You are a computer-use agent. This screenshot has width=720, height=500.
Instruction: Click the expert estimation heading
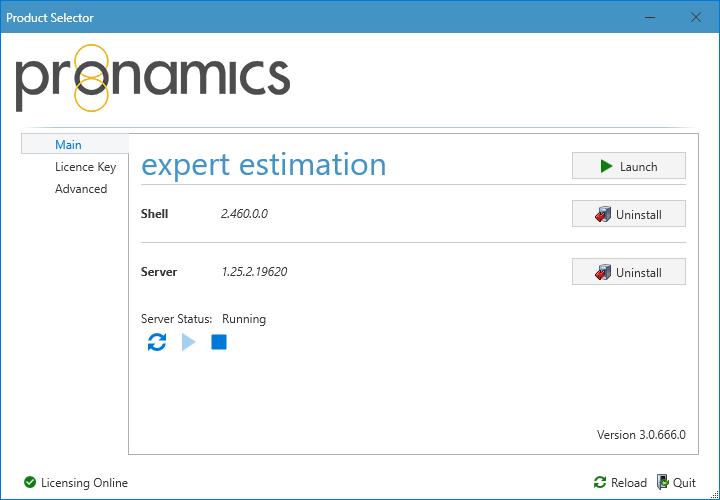(x=264, y=165)
